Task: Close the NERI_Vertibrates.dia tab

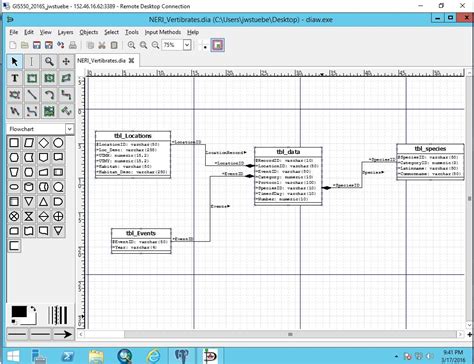Action: click(132, 61)
